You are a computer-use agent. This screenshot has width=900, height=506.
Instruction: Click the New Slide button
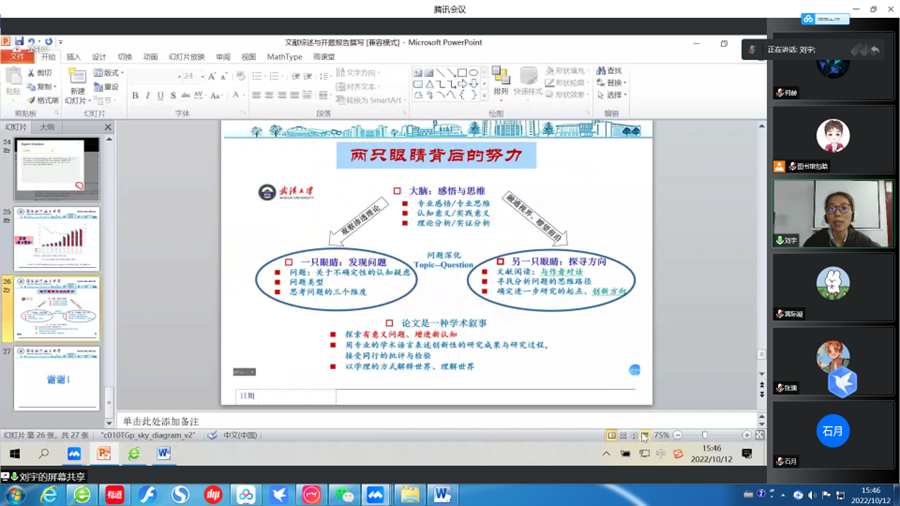pyautogui.click(x=76, y=87)
